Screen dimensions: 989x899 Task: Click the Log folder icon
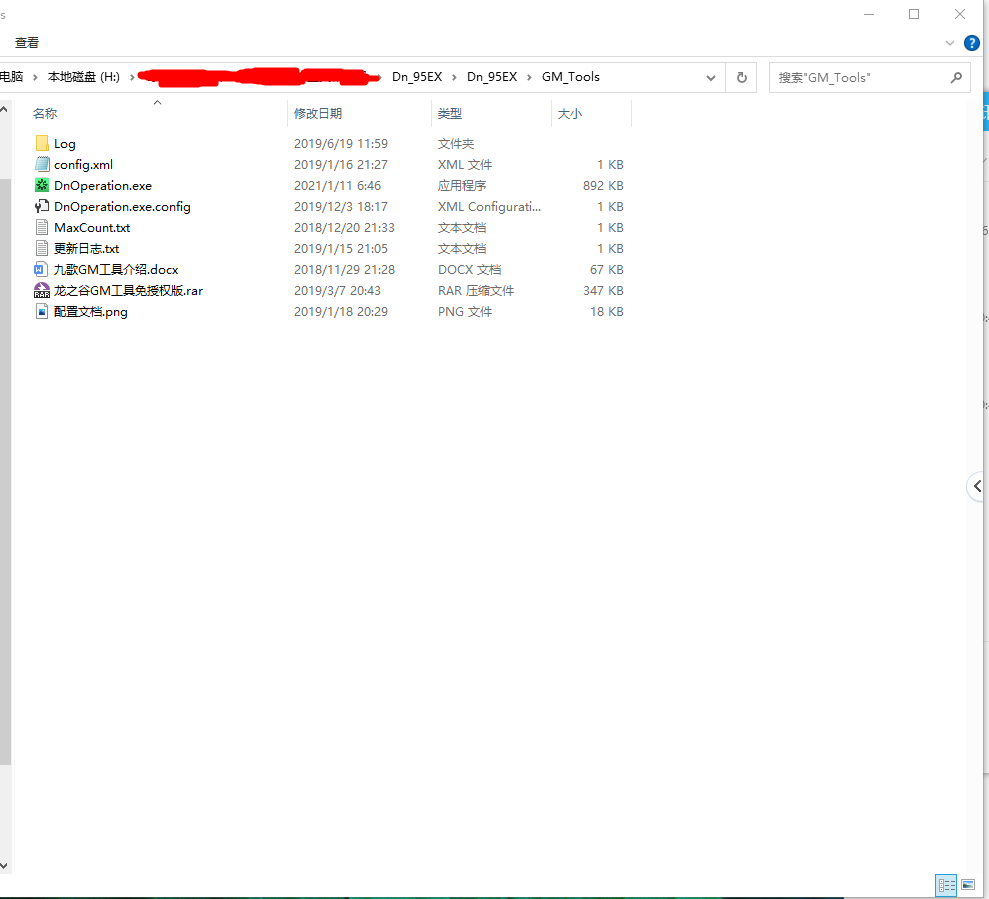point(41,144)
